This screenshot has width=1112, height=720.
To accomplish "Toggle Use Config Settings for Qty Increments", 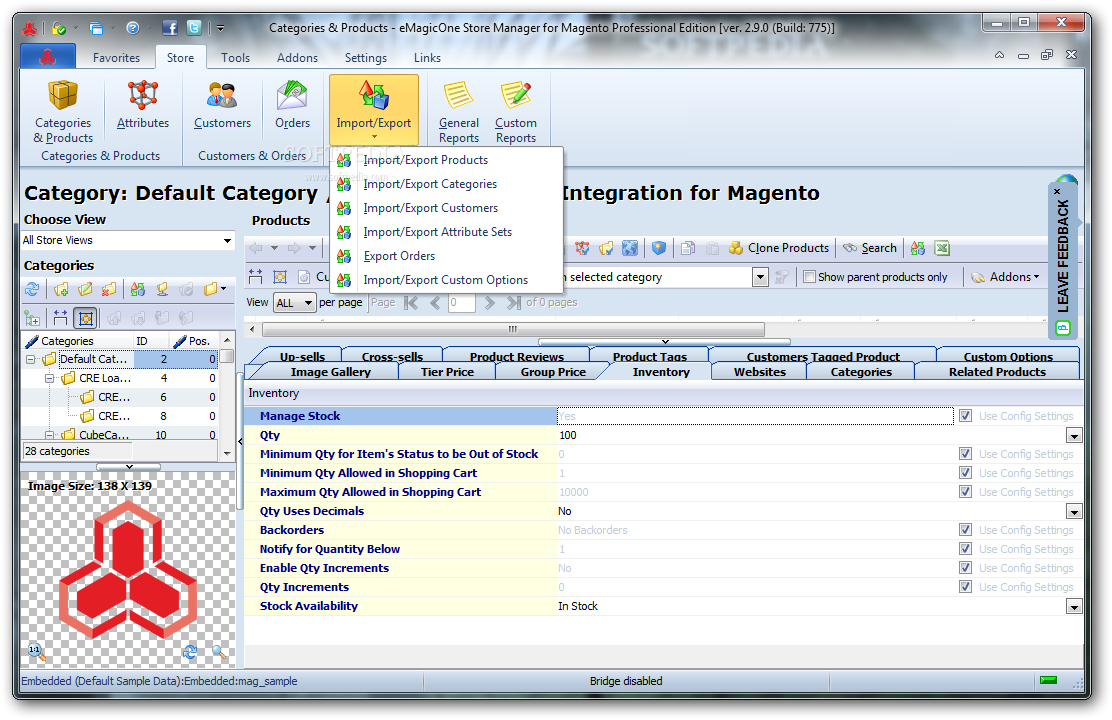I will point(965,587).
